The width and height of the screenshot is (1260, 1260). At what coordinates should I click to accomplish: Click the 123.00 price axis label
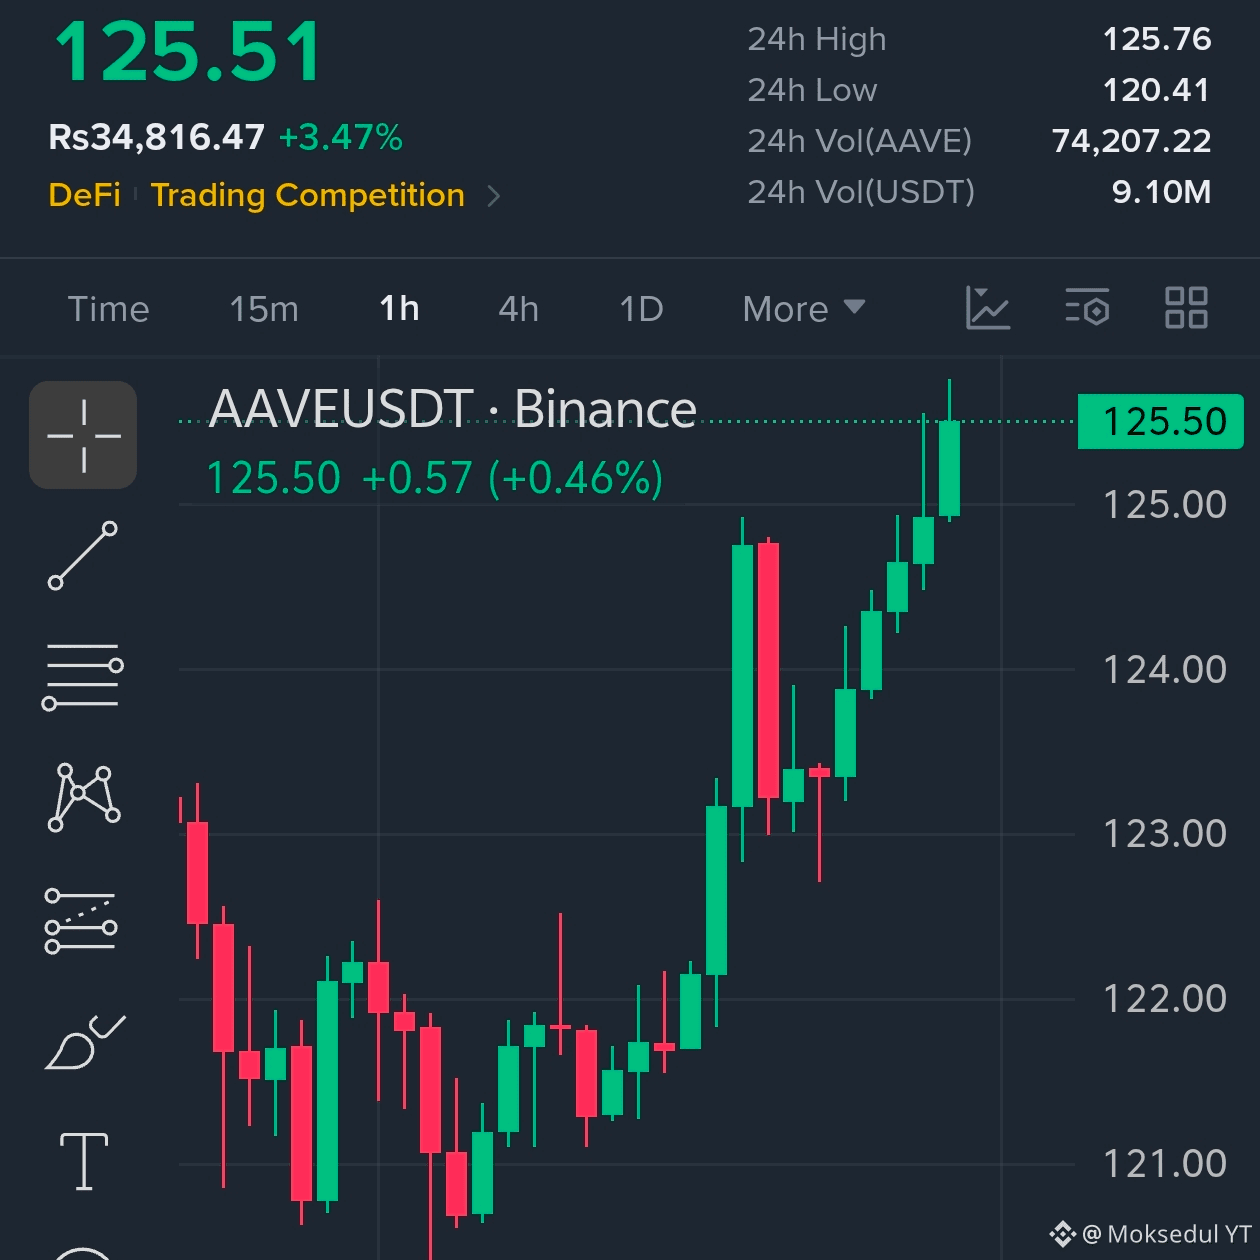coord(1164,834)
